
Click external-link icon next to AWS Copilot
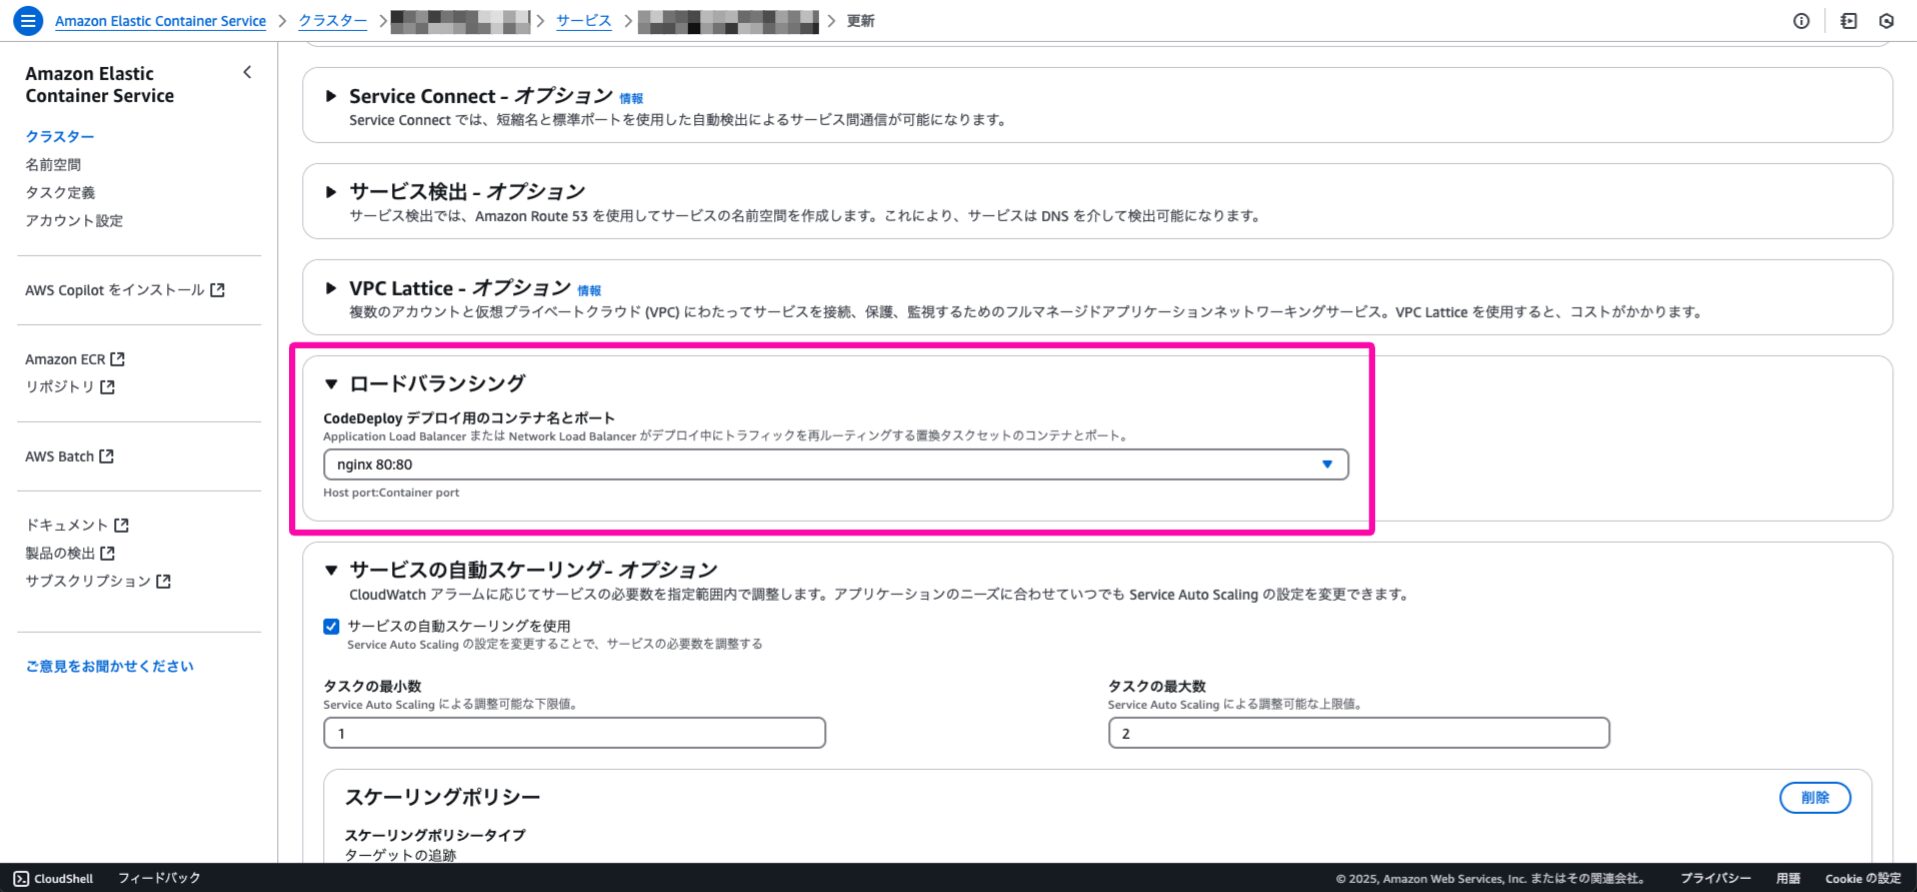217,290
